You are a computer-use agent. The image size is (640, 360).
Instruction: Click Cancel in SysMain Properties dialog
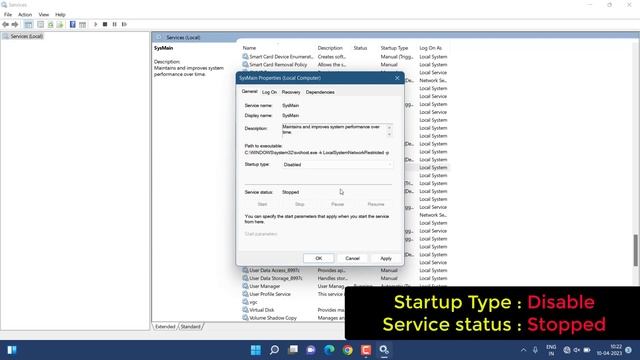pos(352,258)
